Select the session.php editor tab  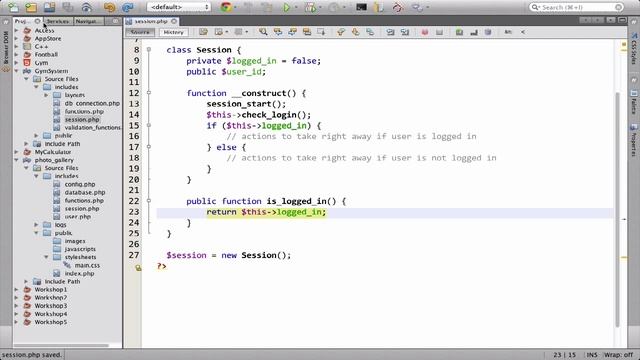[151, 21]
